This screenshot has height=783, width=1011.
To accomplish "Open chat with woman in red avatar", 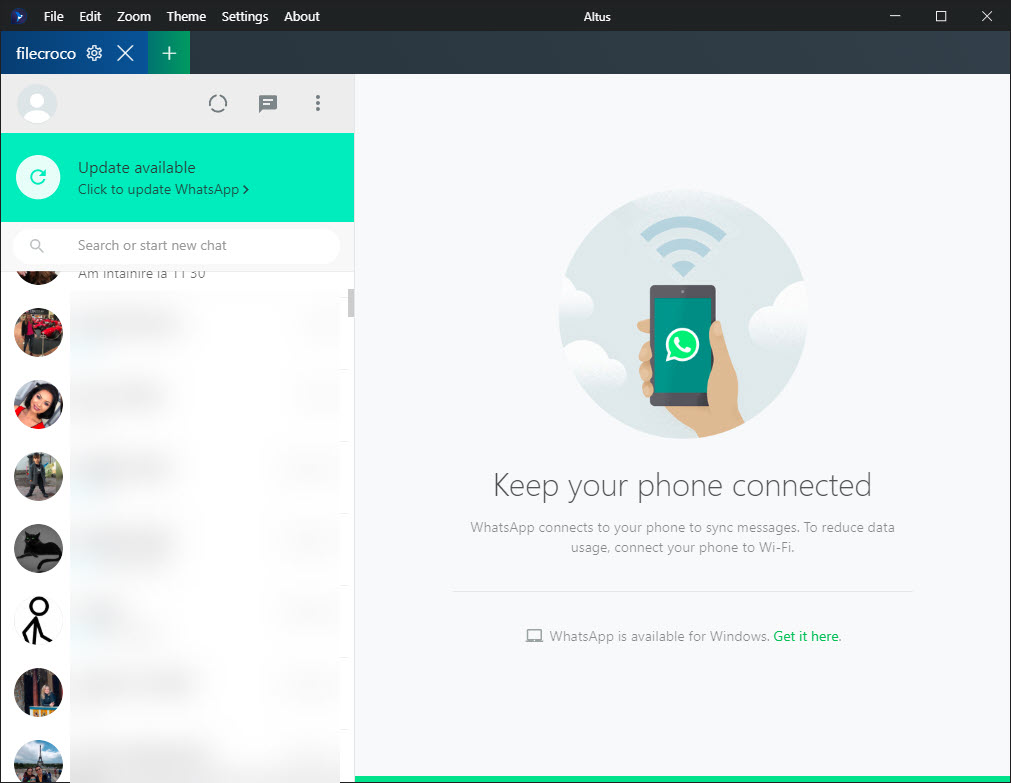I will point(39,404).
